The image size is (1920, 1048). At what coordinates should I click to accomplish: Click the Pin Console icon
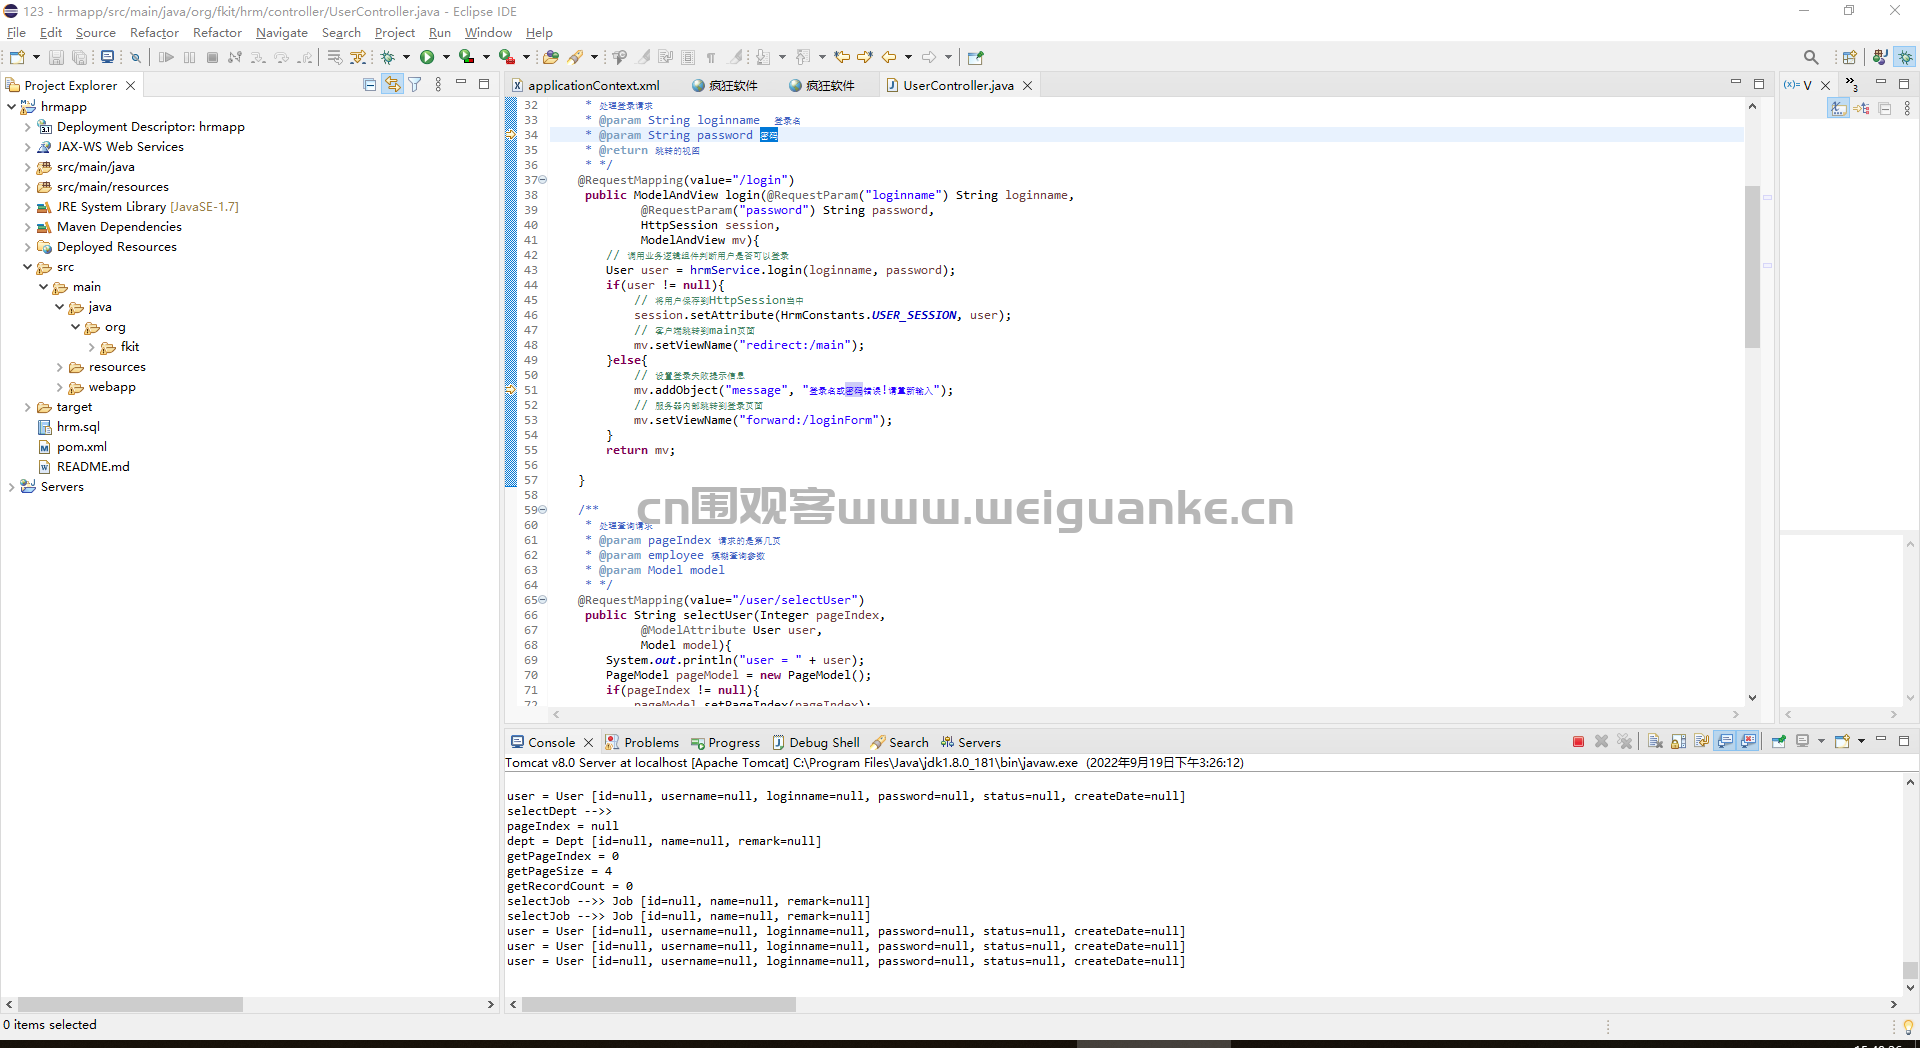click(1779, 742)
